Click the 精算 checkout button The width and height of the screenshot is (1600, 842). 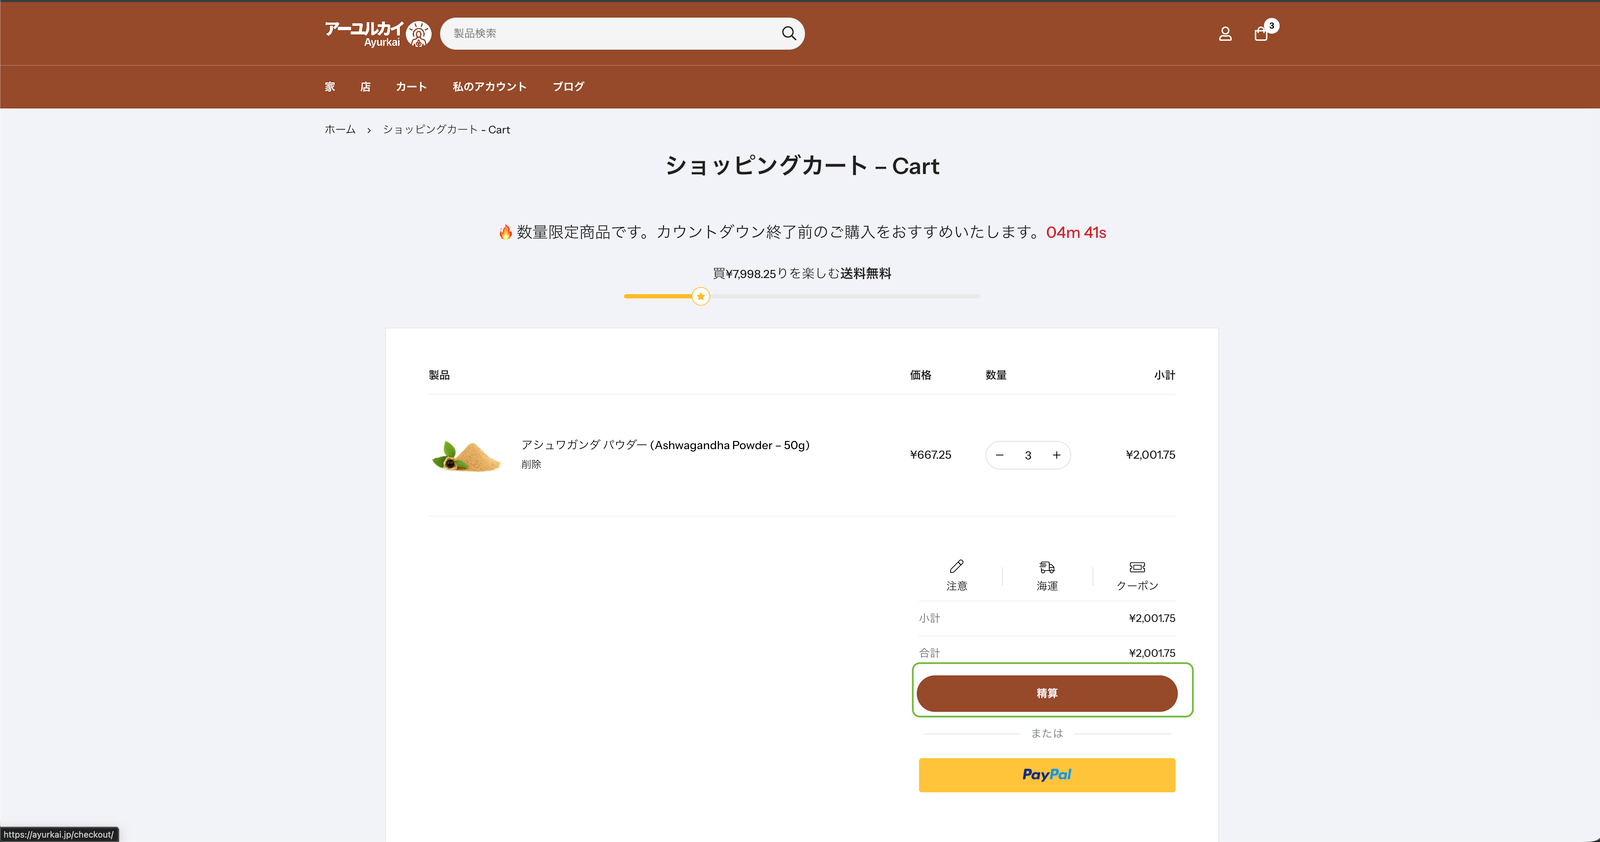pos(1047,693)
